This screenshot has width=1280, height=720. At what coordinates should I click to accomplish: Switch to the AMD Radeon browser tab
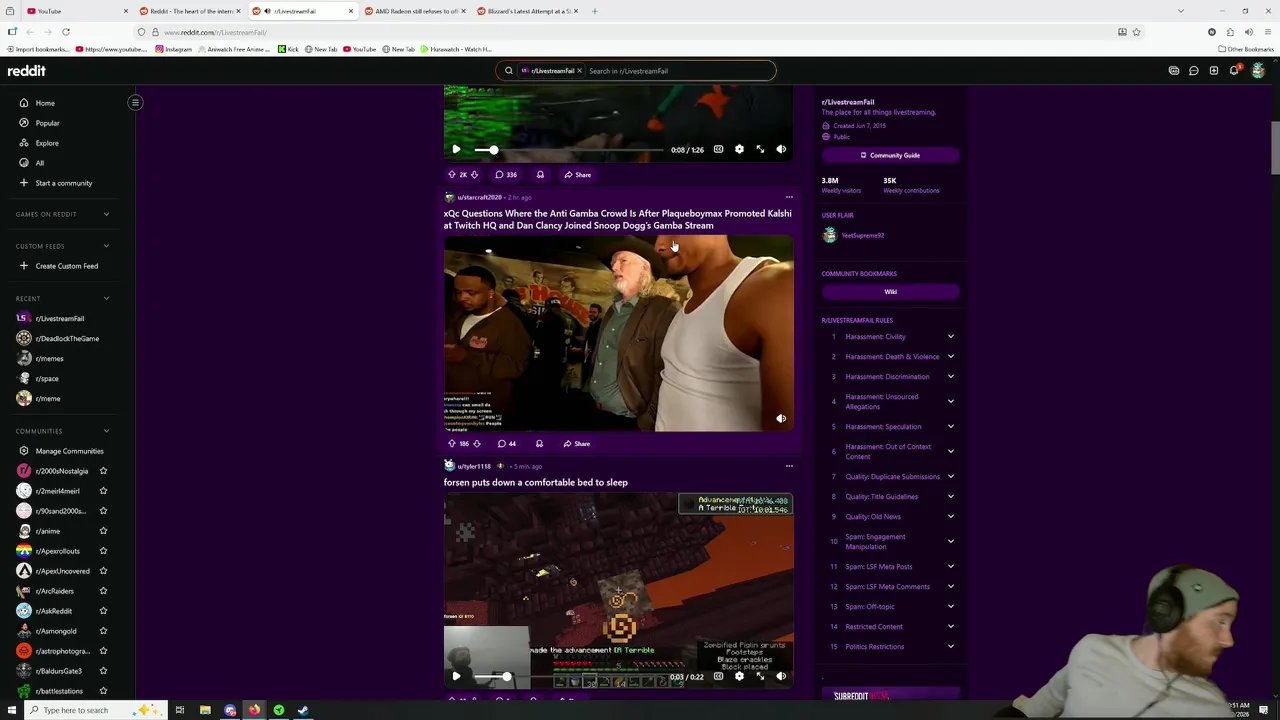click(415, 11)
